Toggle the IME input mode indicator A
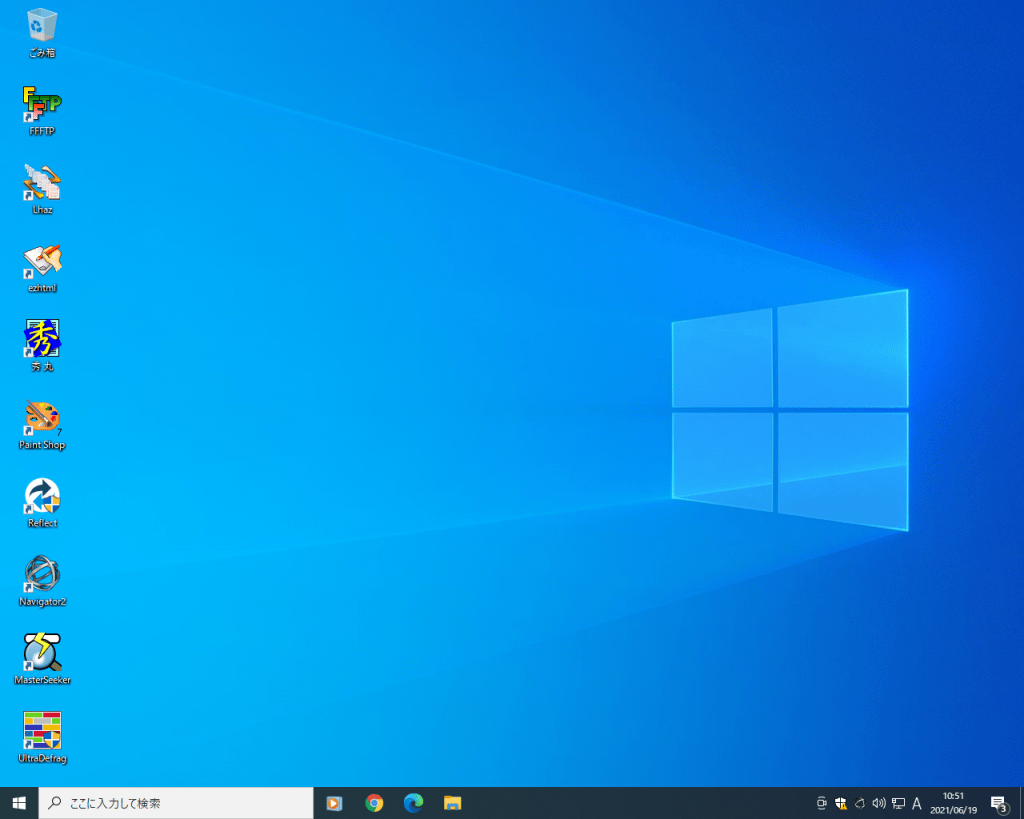 (x=917, y=803)
